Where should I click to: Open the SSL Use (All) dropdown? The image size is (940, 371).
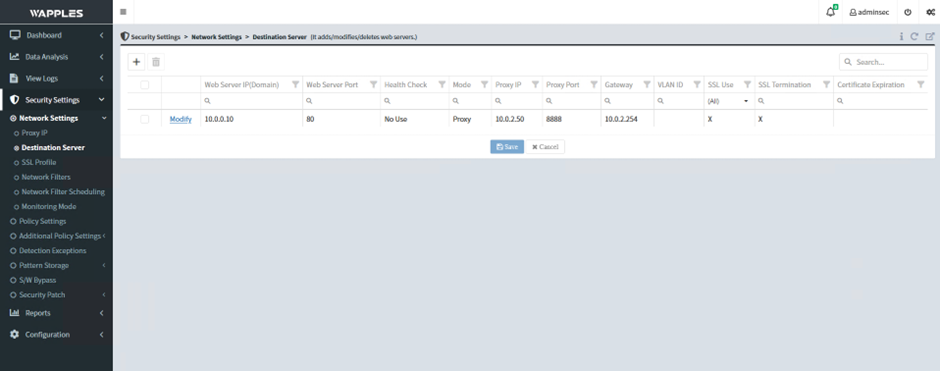pos(728,101)
